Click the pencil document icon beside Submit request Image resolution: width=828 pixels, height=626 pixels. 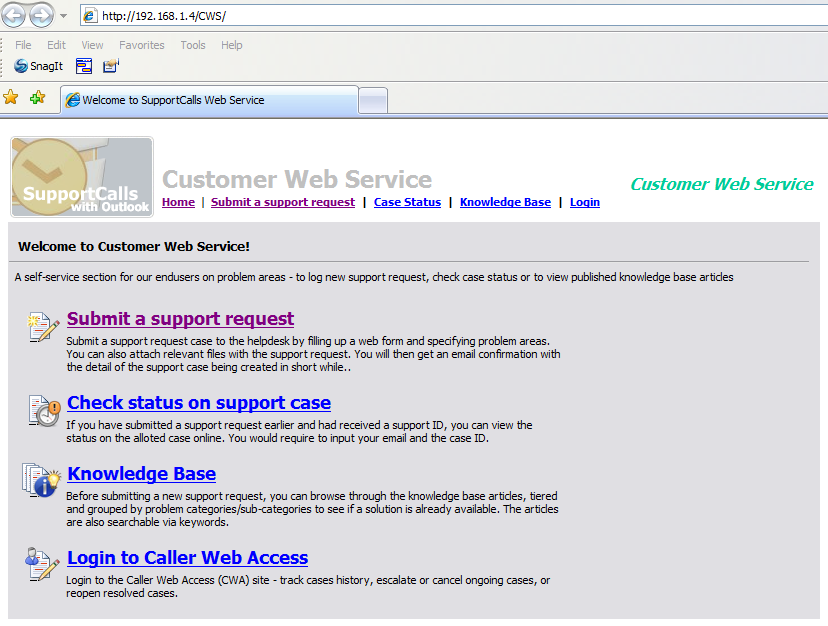[43, 326]
